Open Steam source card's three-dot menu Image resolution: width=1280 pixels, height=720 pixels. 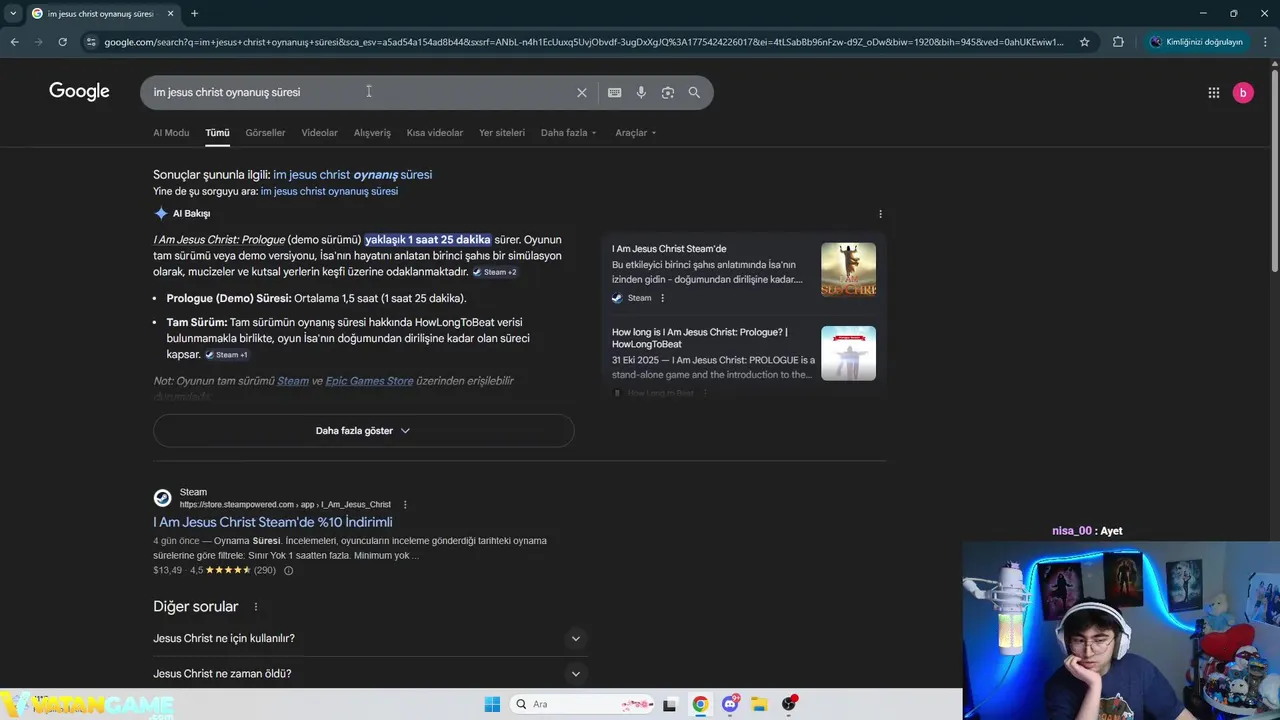[x=662, y=298]
